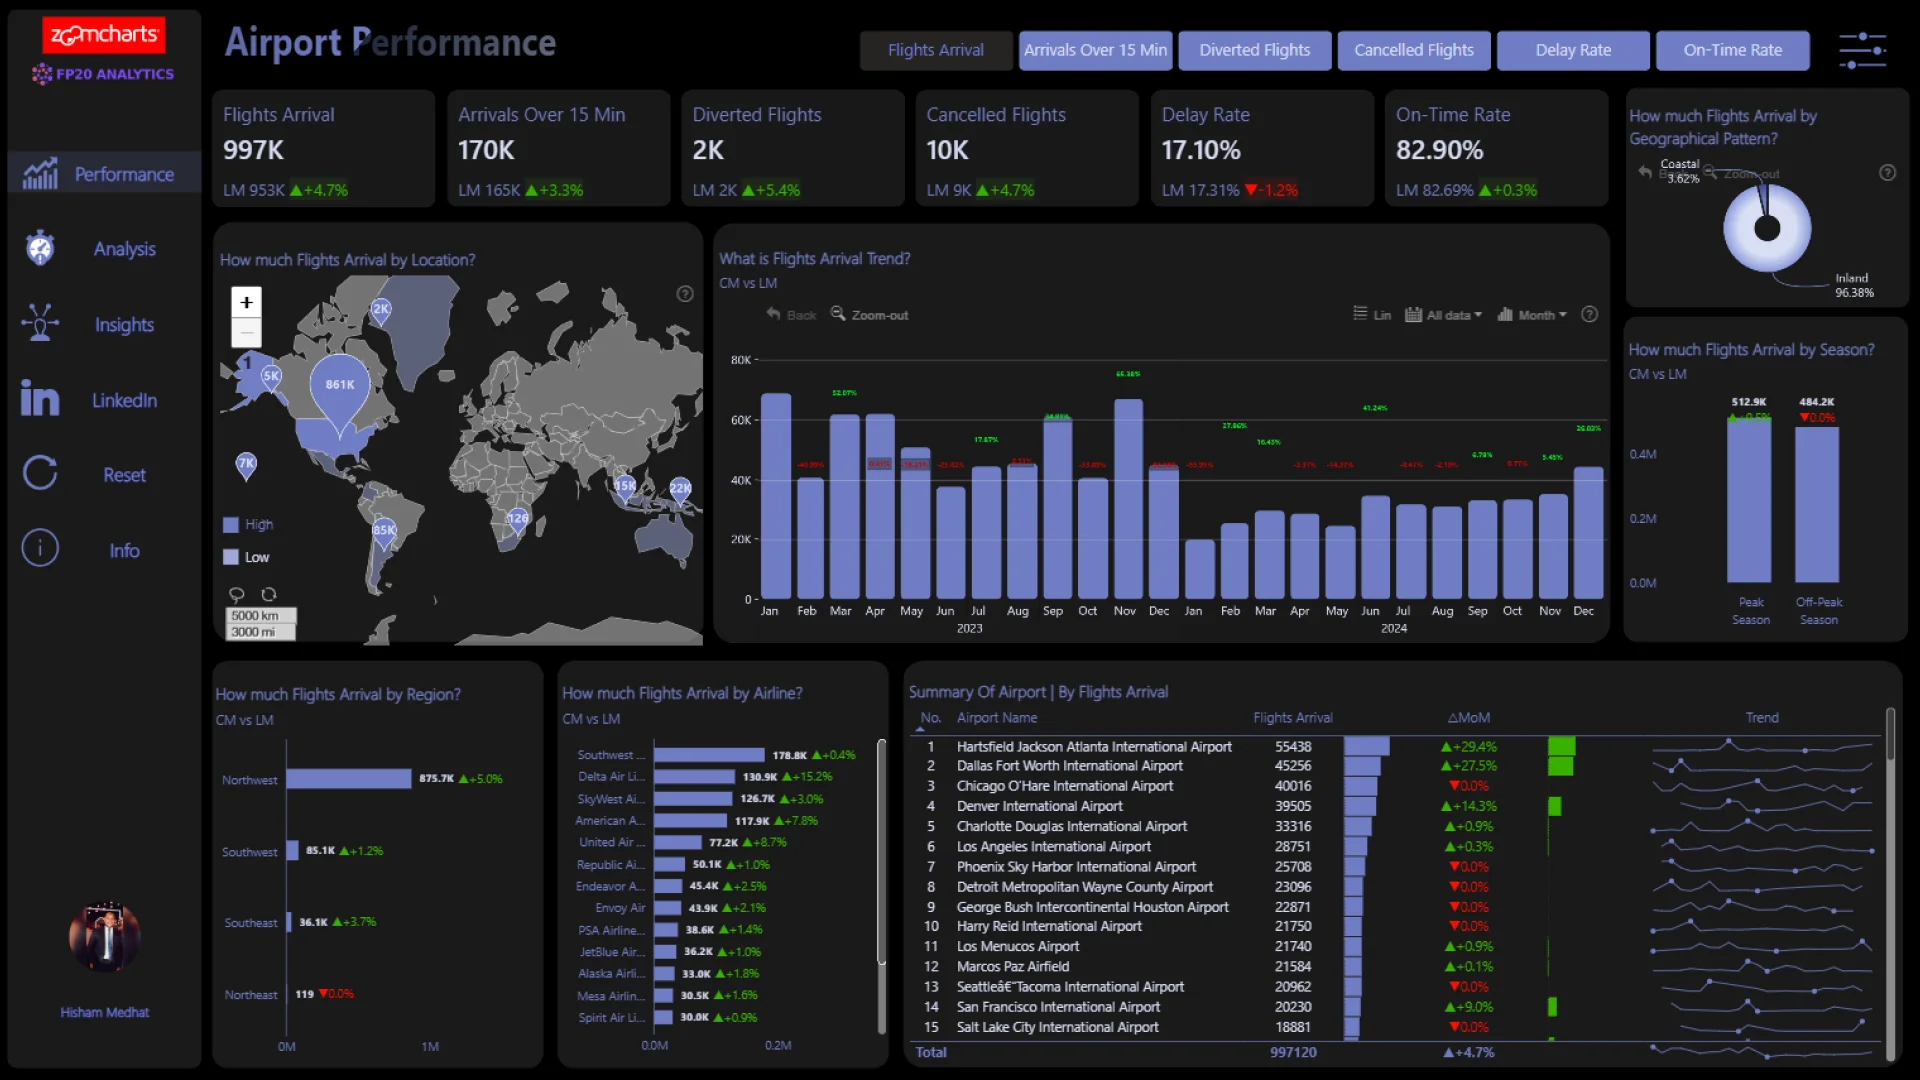Open help icon on the location map
The width and height of the screenshot is (1920, 1080).
click(685, 294)
